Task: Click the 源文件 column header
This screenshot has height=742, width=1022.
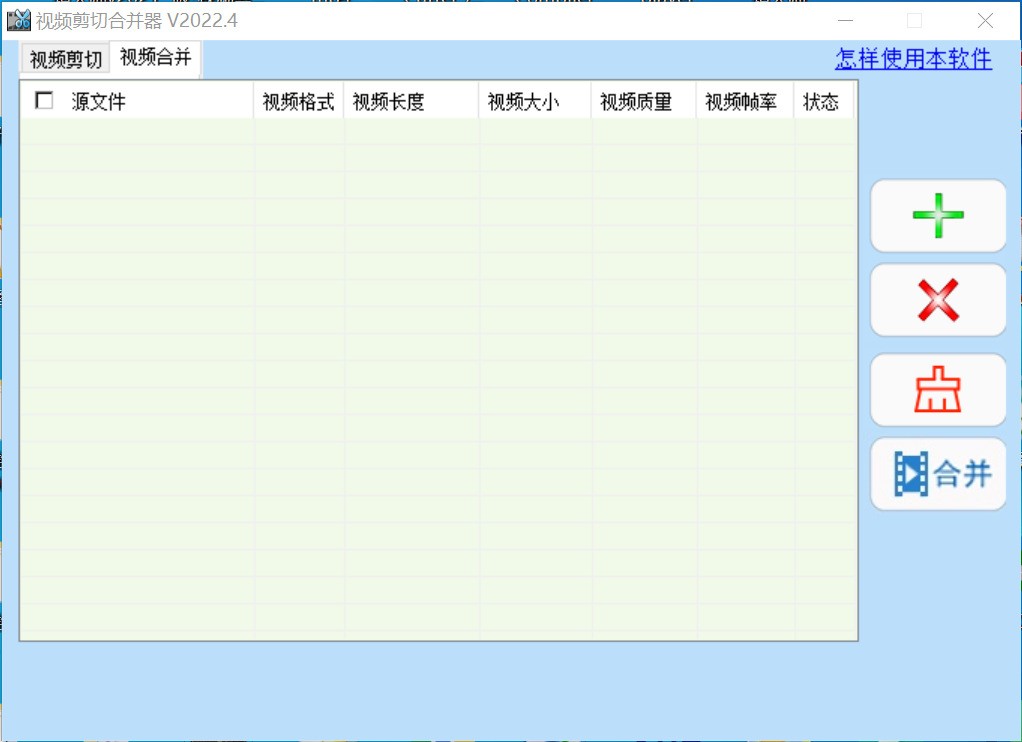Action: tap(98, 102)
